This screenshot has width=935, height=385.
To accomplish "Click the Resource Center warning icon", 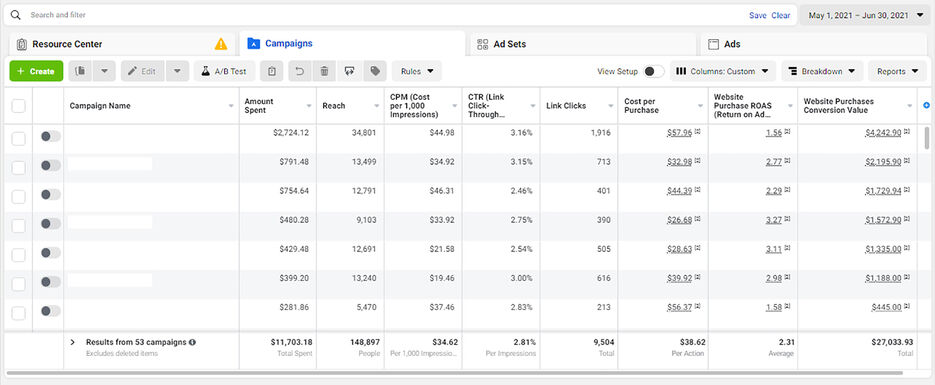I will [221, 44].
